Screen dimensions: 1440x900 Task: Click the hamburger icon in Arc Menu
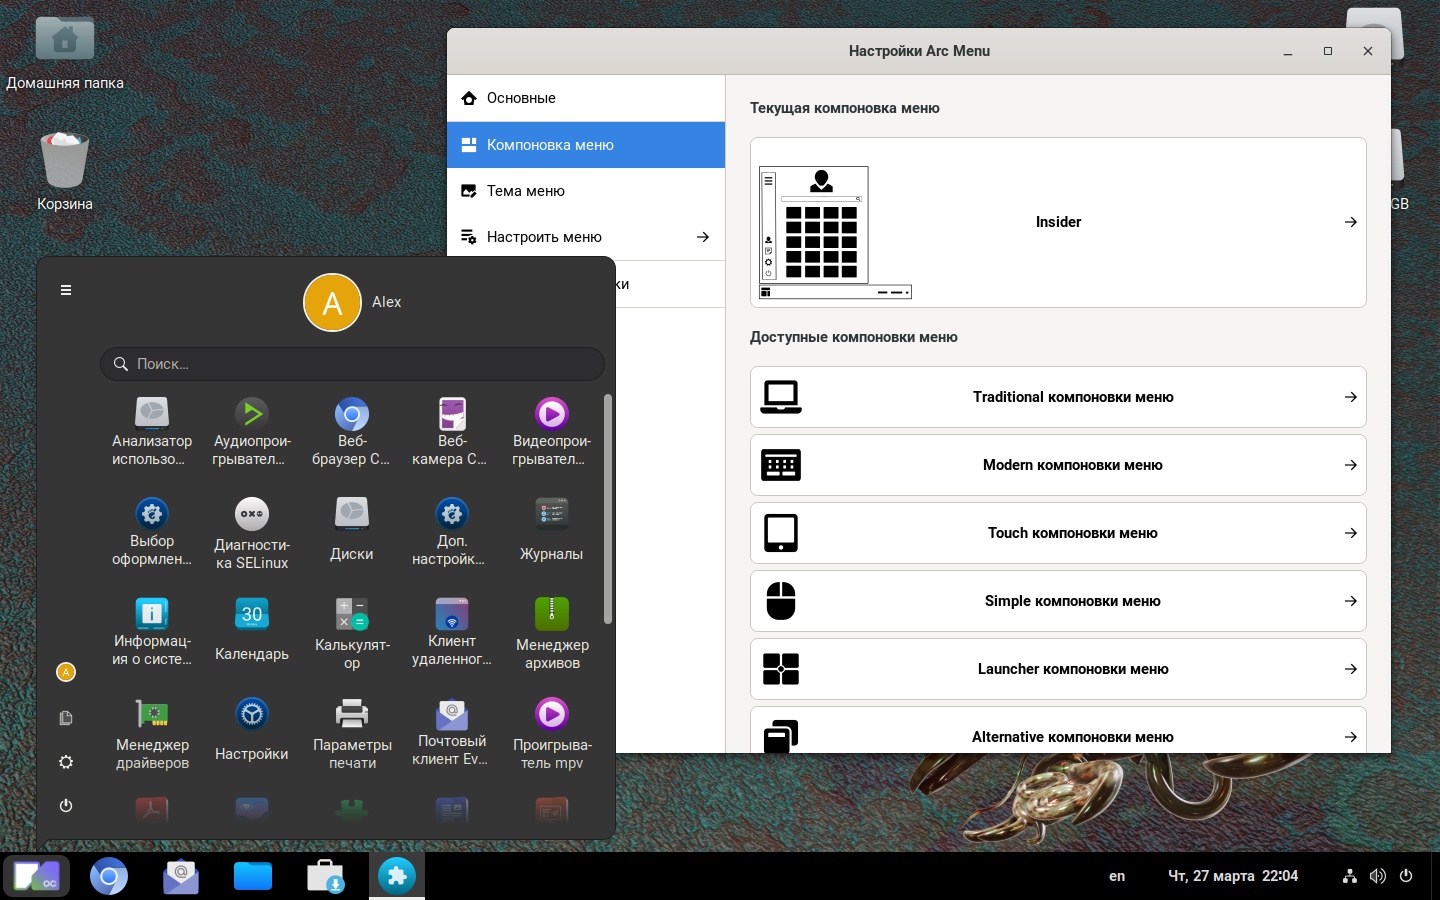click(x=66, y=290)
